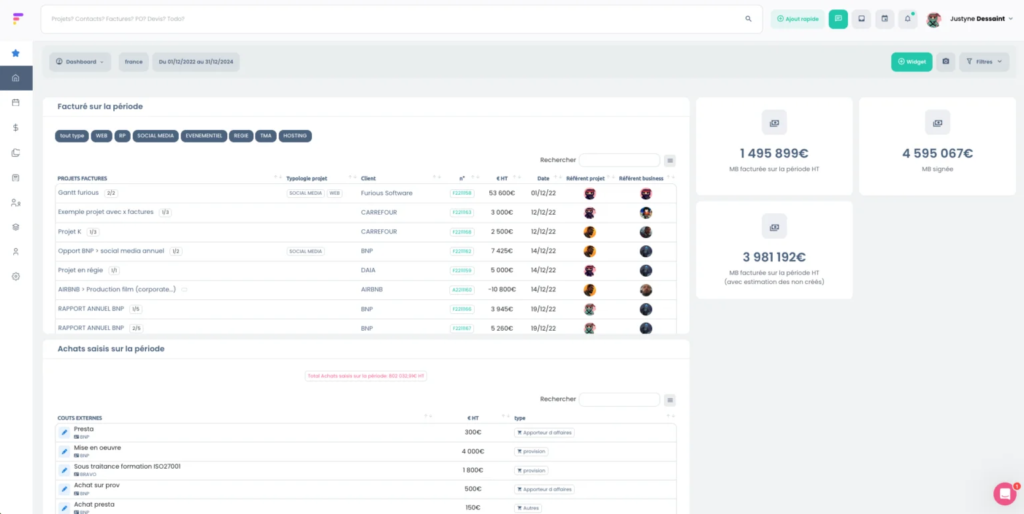This screenshot has height=514, width=1024.
Task: Toggle the SOCIAL MEDIA type filter
Action: tap(156, 135)
